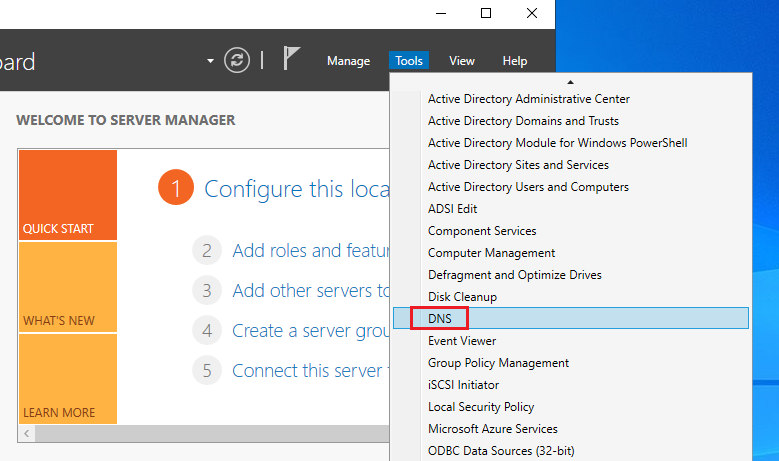The width and height of the screenshot is (779, 461).
Task: Click the Create a server group link
Action: pos(310,331)
